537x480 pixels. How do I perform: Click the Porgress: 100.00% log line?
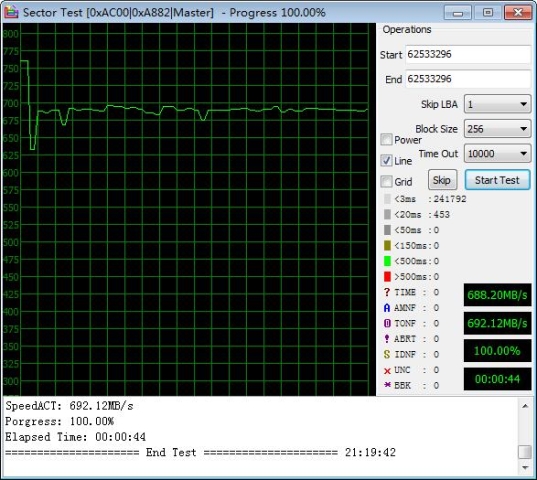(59, 421)
